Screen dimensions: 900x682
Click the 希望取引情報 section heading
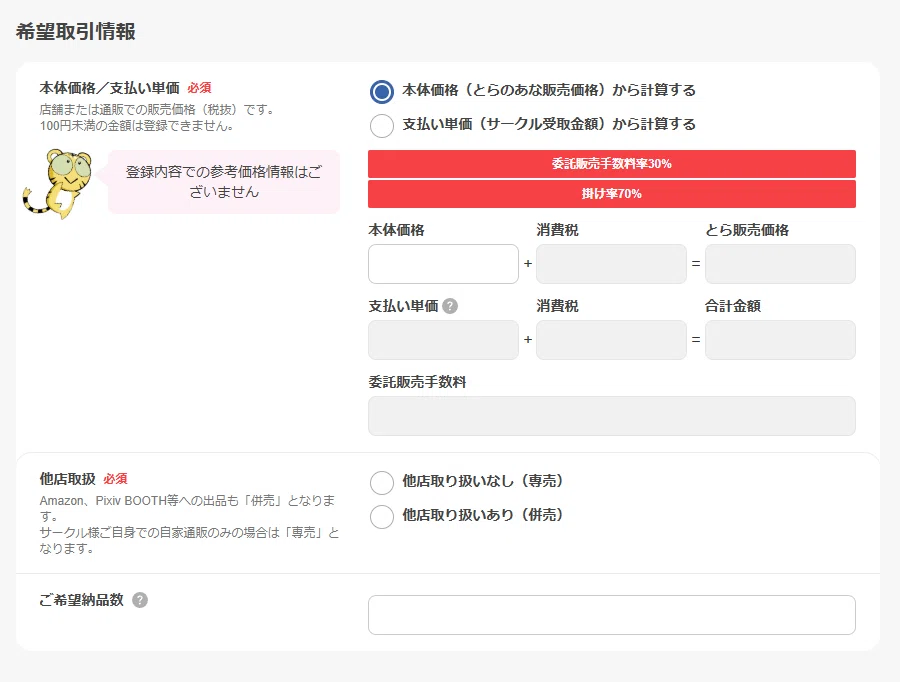click(x=76, y=32)
